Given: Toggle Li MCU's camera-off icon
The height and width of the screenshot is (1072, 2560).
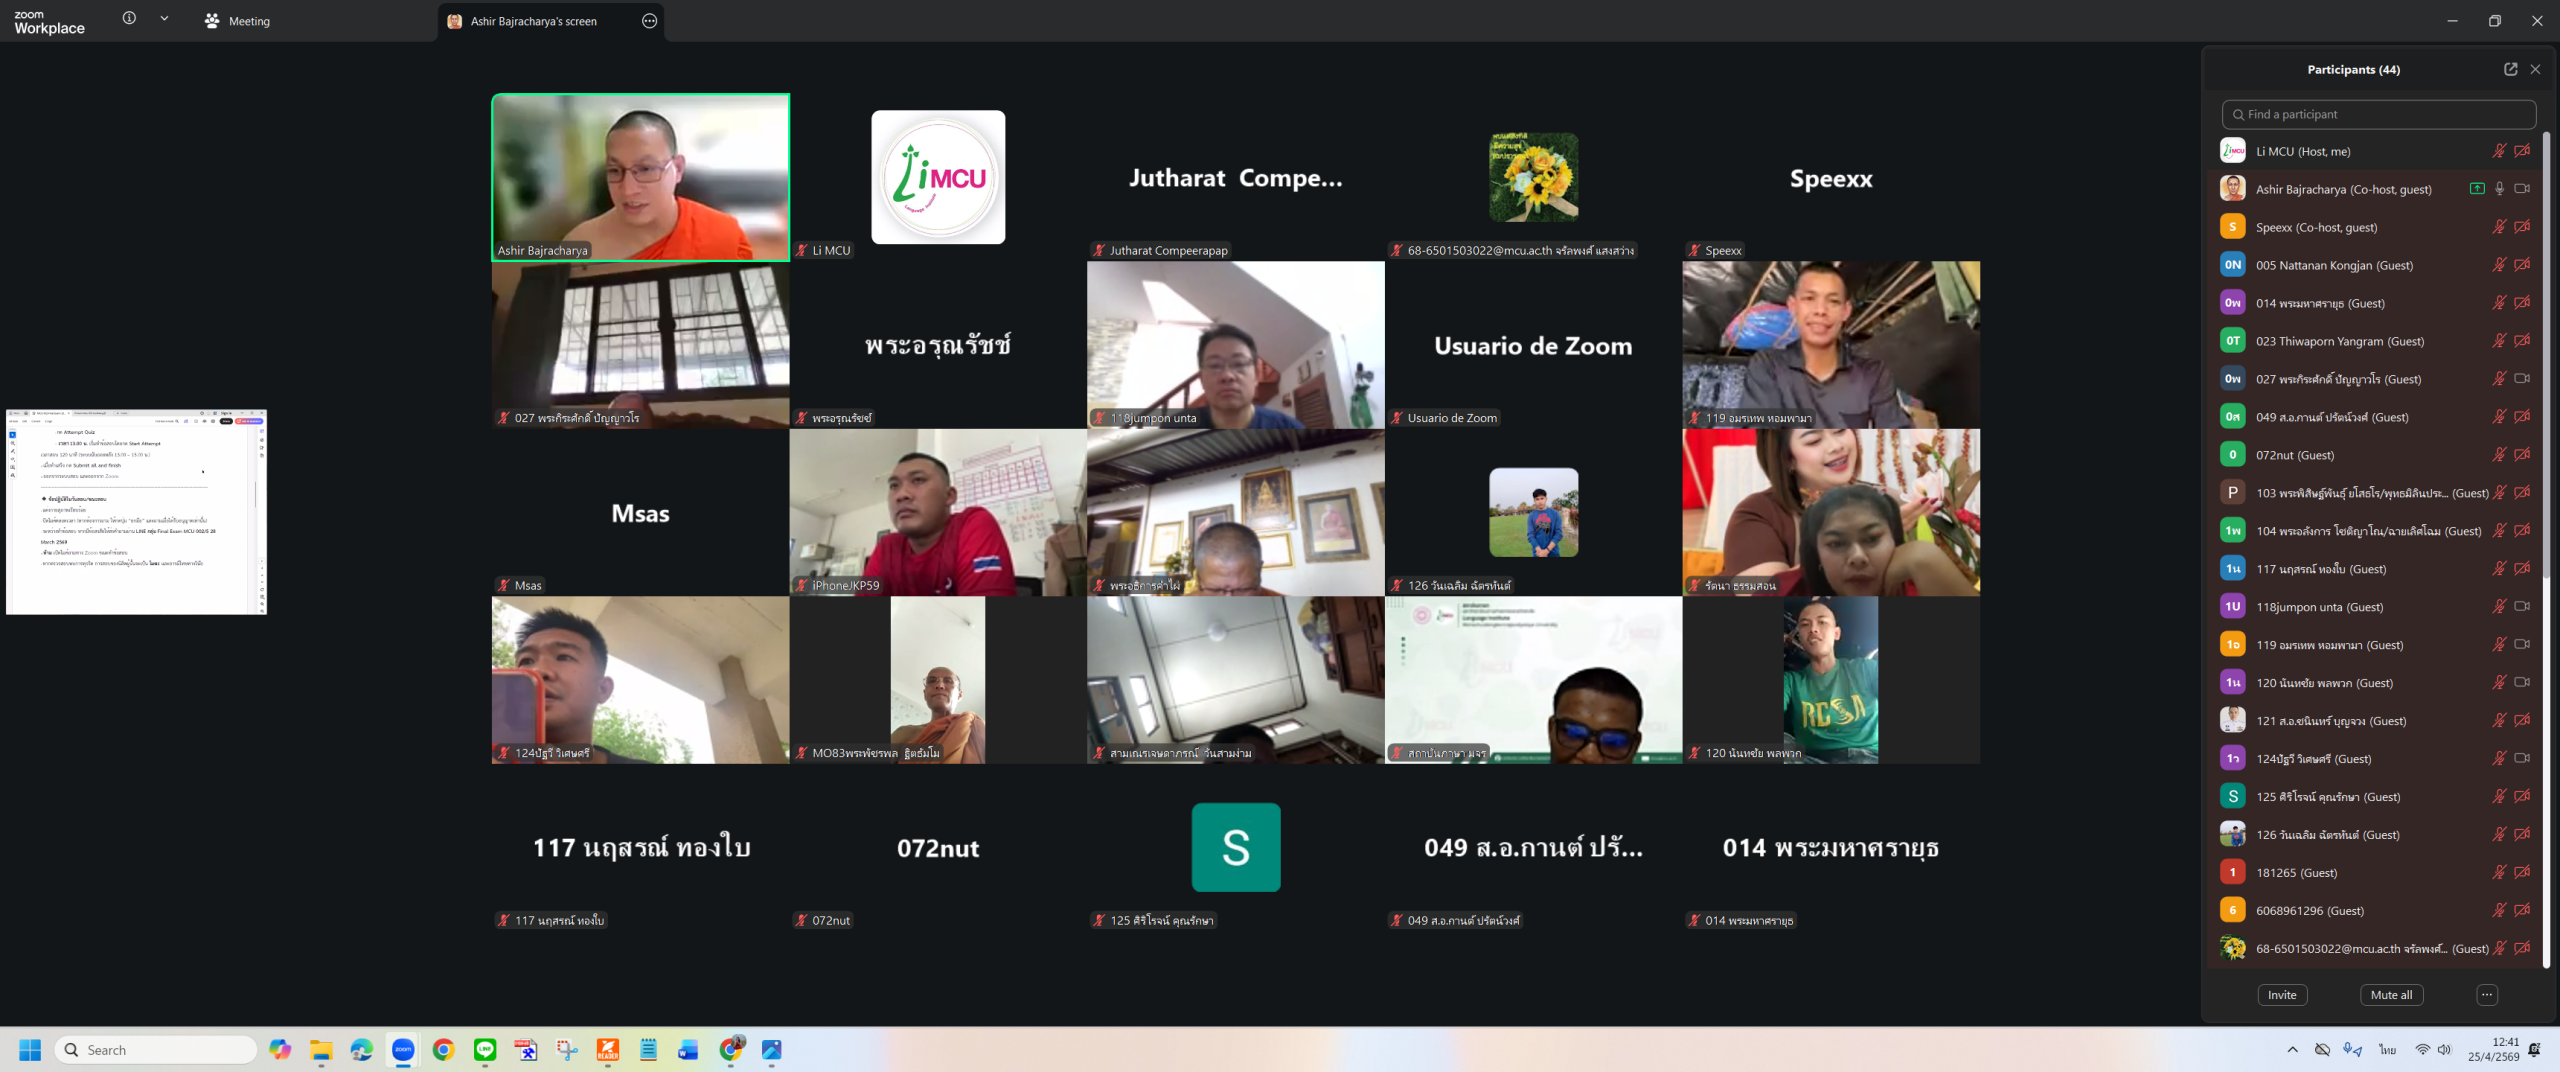Looking at the screenshot, I should coord(2522,151).
